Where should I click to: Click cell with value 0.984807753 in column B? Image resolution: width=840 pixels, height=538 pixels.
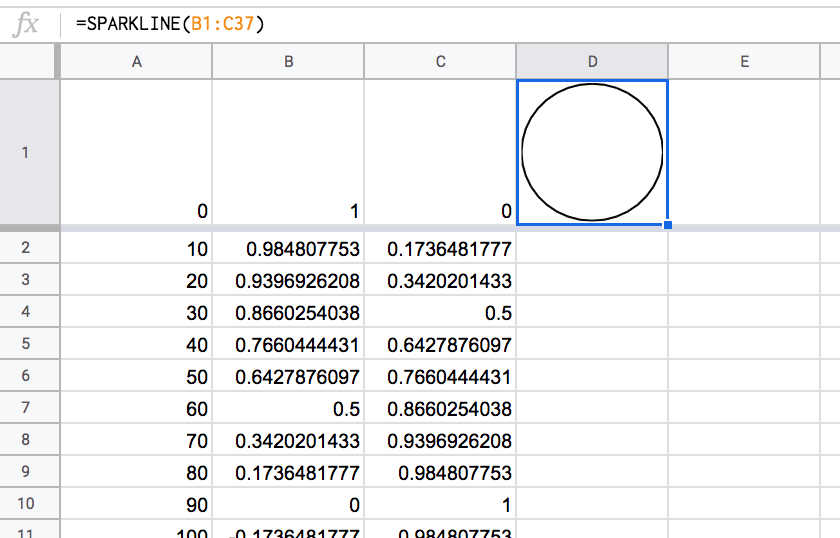point(288,248)
